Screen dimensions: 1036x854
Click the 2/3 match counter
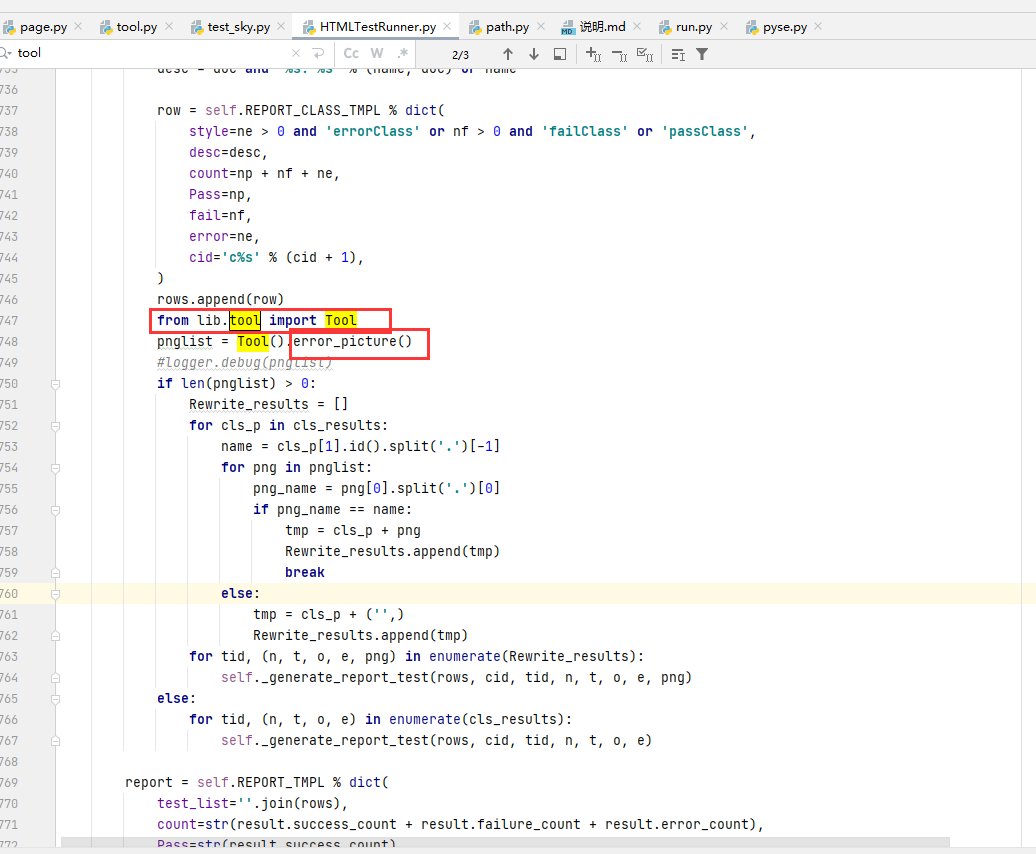[x=461, y=55]
